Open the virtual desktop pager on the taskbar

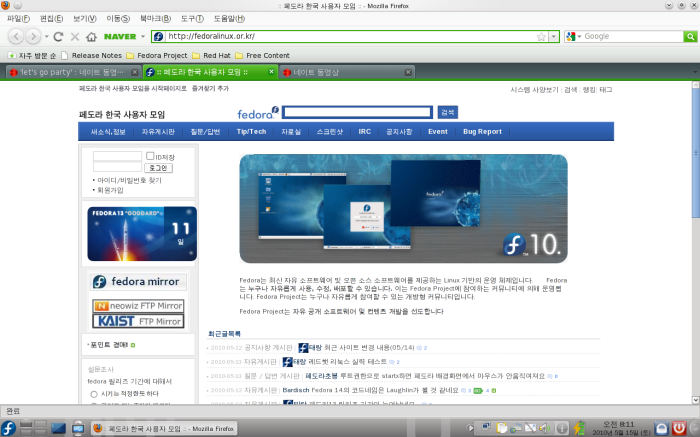click(x=33, y=428)
